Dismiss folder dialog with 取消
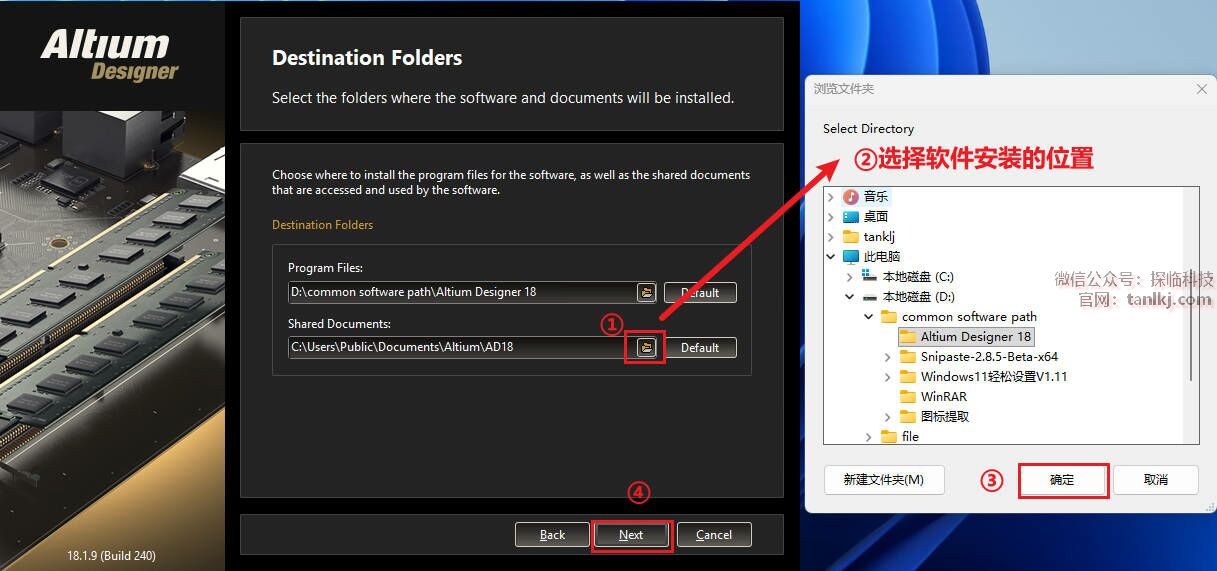 click(1155, 480)
